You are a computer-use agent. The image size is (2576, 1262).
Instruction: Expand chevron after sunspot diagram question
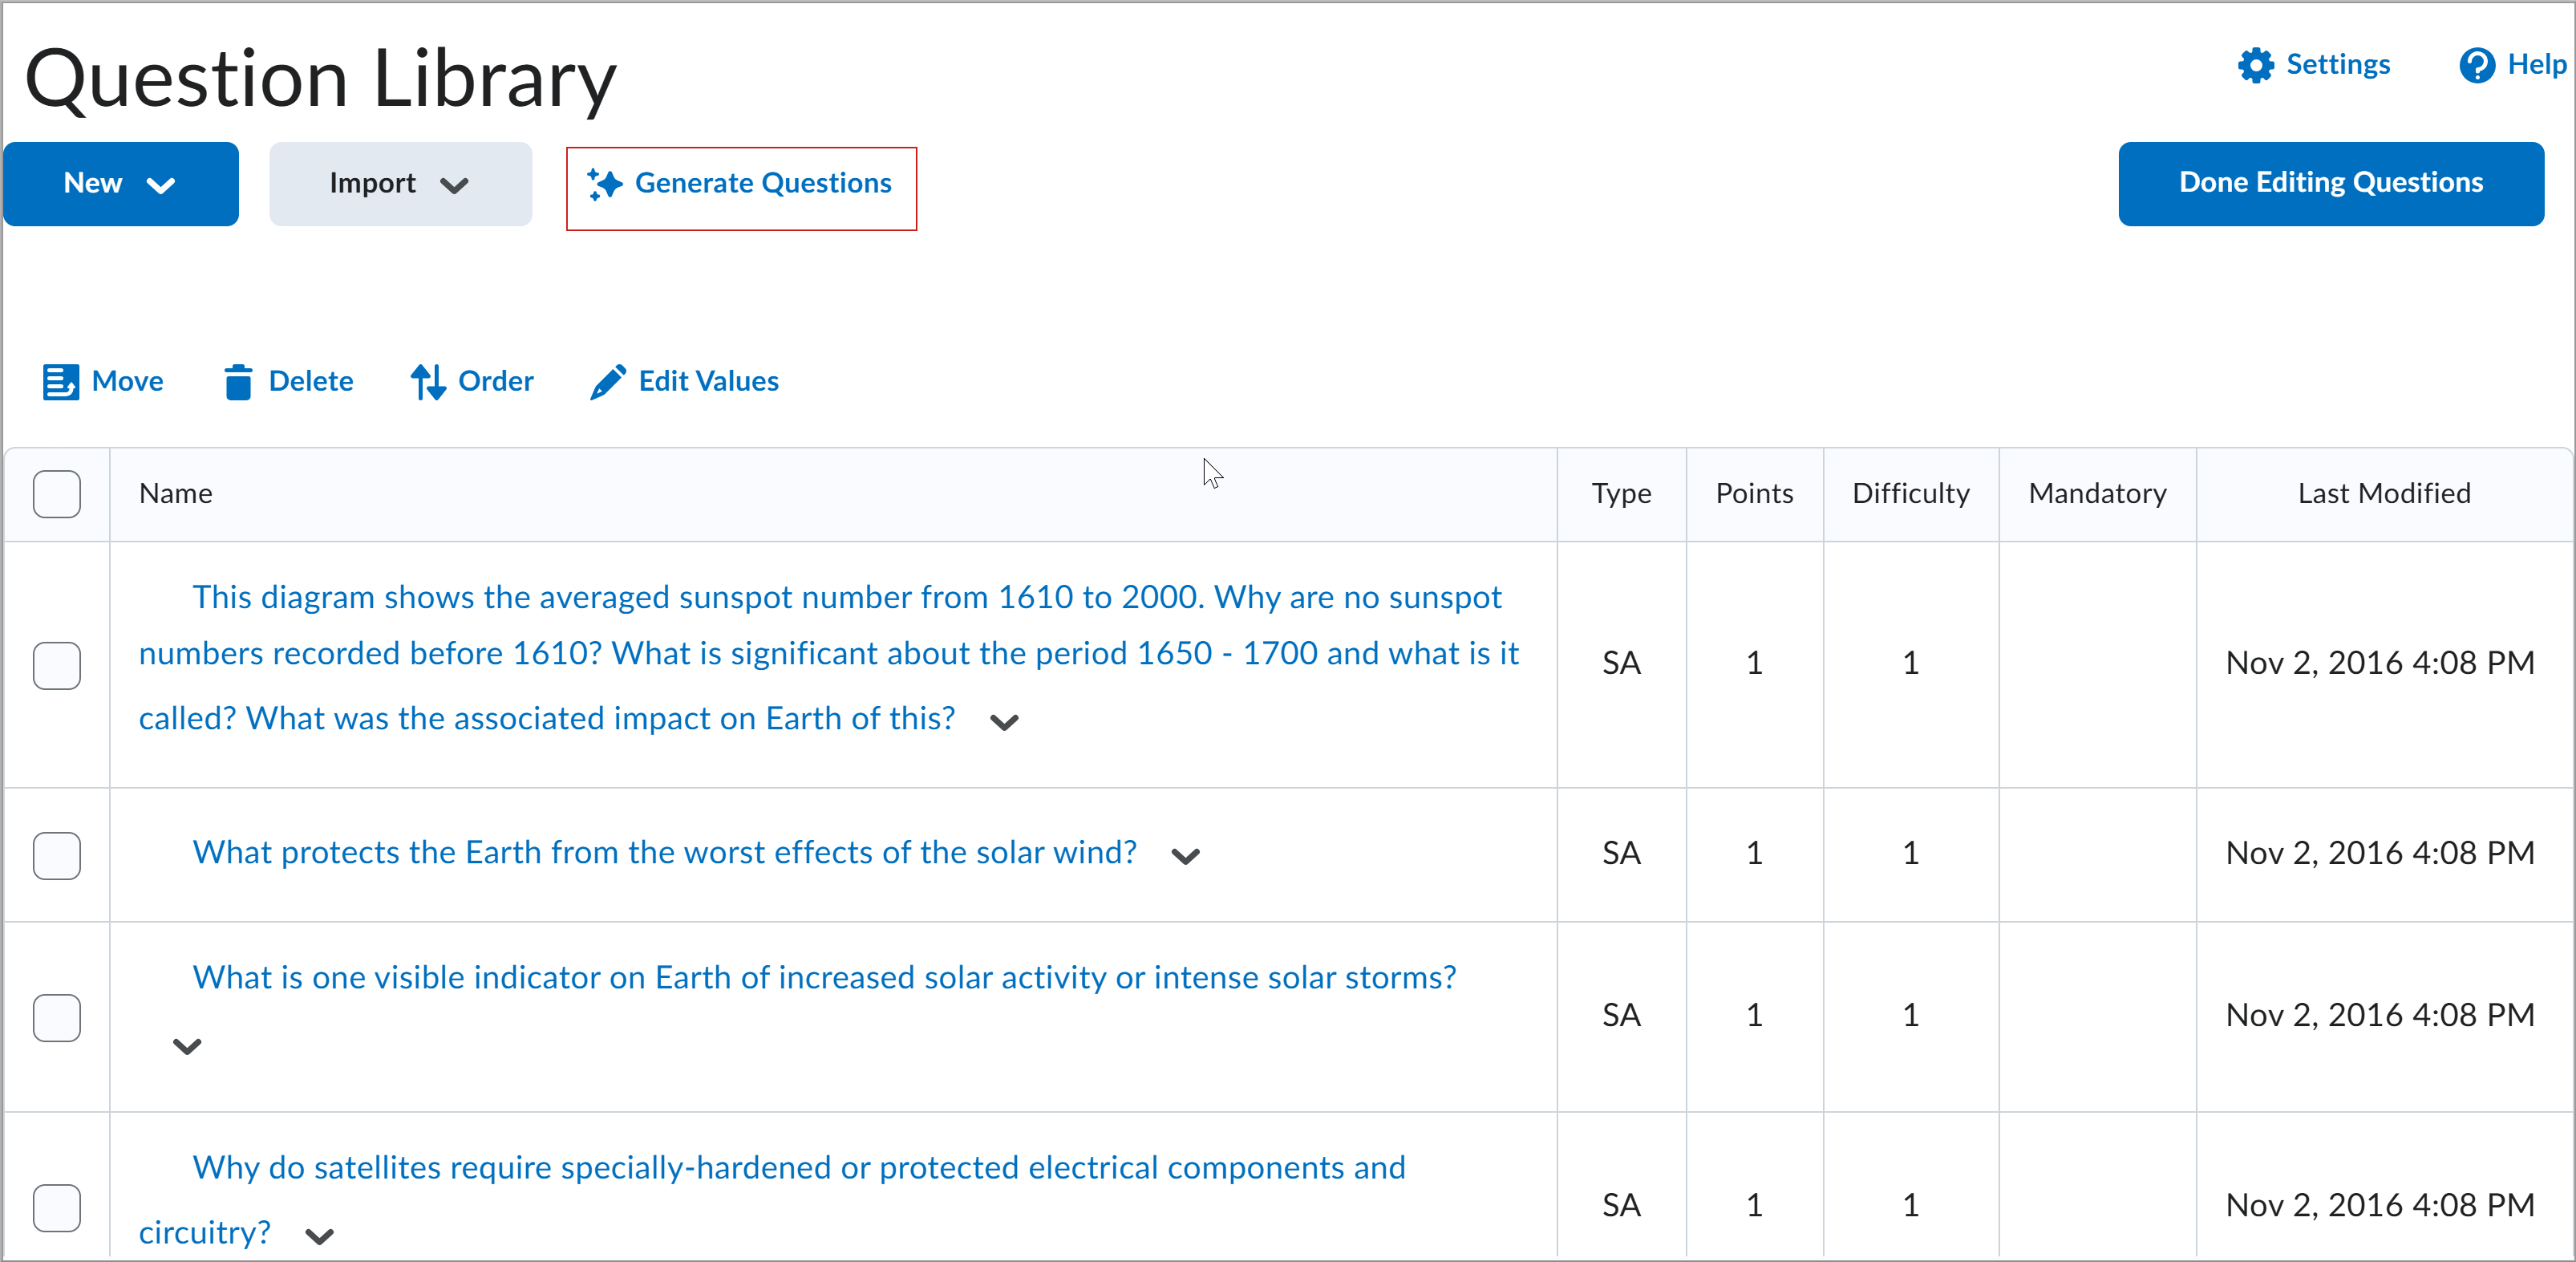(x=1004, y=722)
